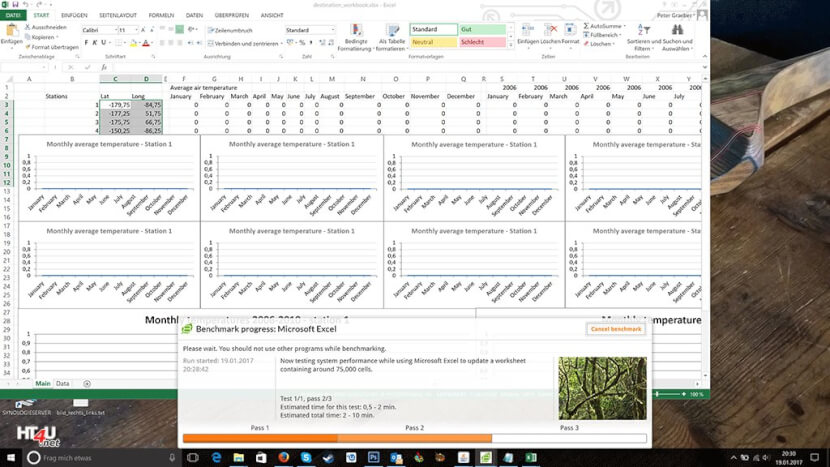Click percent number format

(302, 43)
